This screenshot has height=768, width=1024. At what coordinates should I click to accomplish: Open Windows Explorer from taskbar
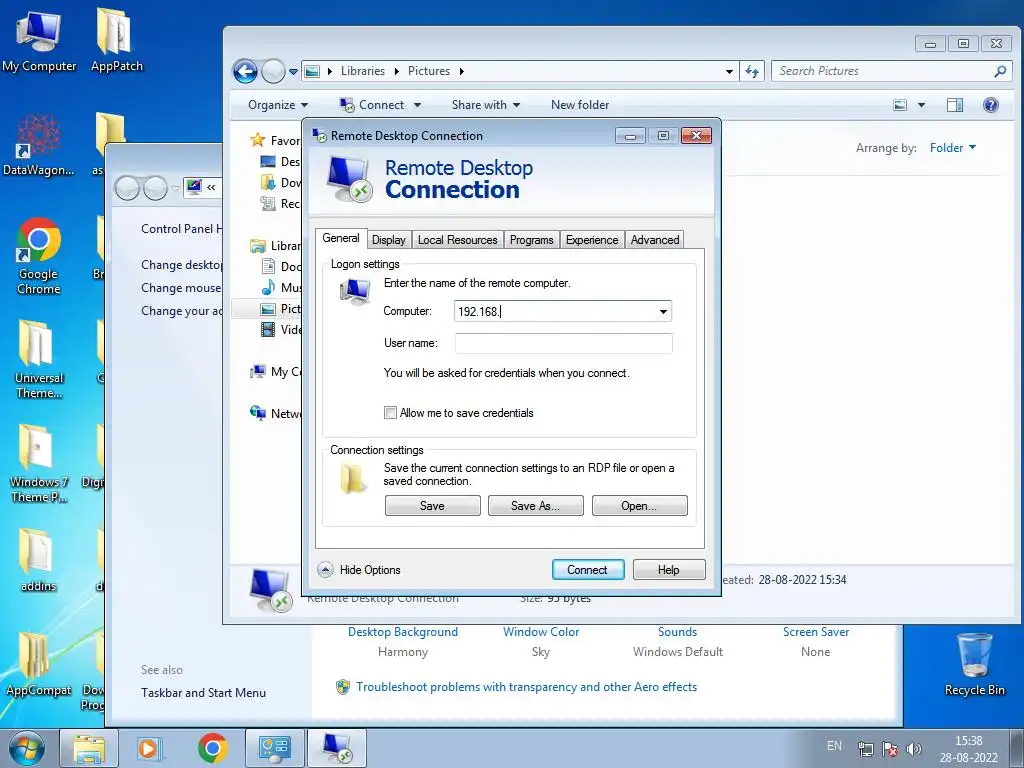coord(89,748)
